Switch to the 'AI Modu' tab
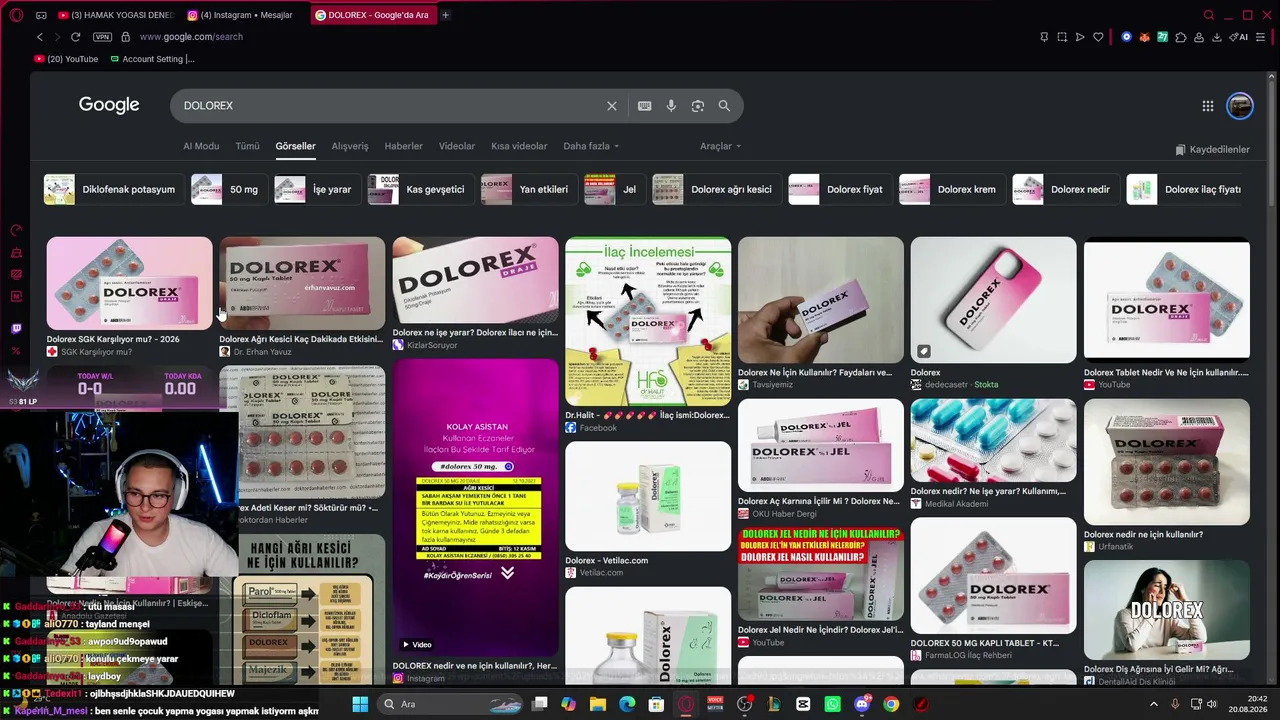 click(x=201, y=146)
